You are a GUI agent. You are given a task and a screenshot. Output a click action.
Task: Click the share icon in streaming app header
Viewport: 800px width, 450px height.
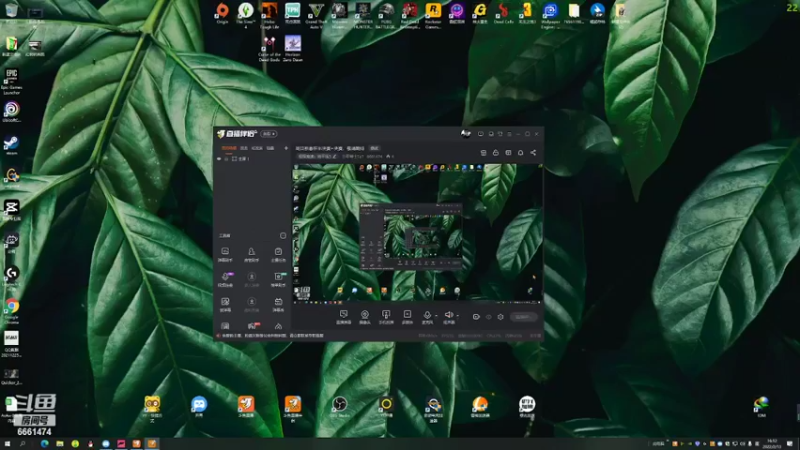[x=533, y=153]
